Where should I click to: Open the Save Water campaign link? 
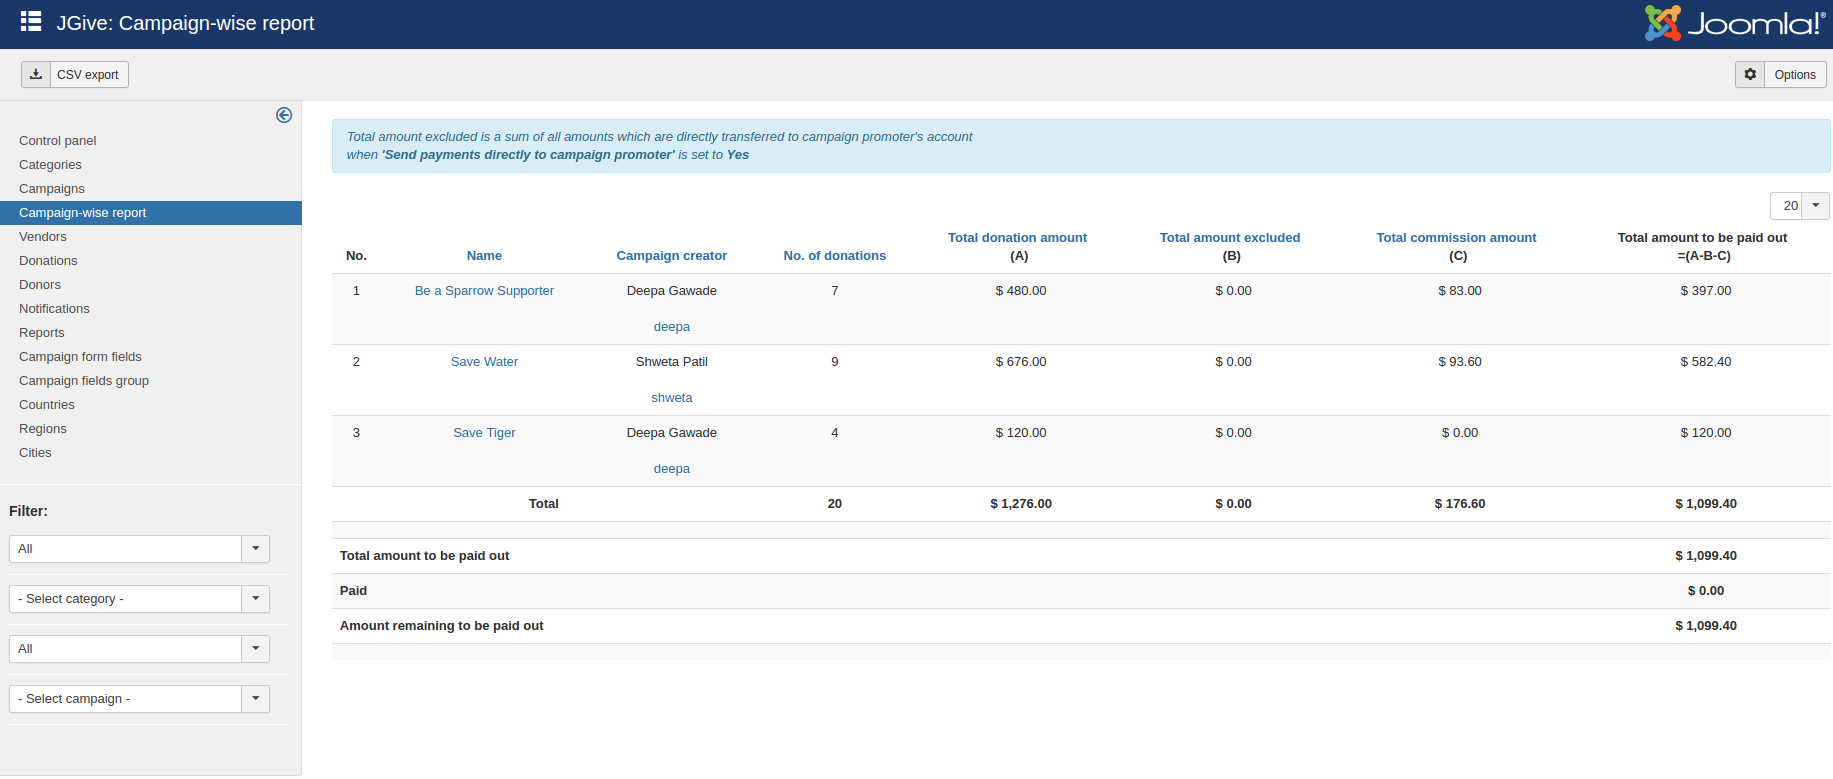coord(484,362)
